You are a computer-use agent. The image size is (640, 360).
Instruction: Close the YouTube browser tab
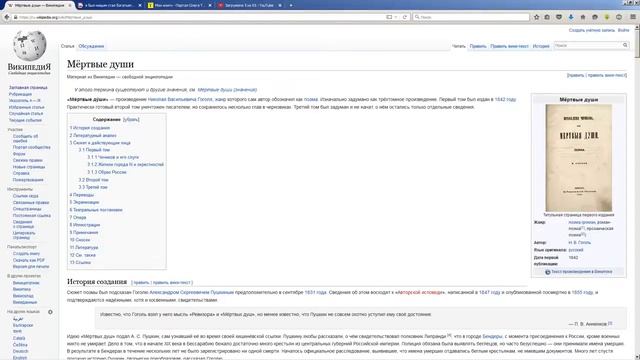coord(280,5)
